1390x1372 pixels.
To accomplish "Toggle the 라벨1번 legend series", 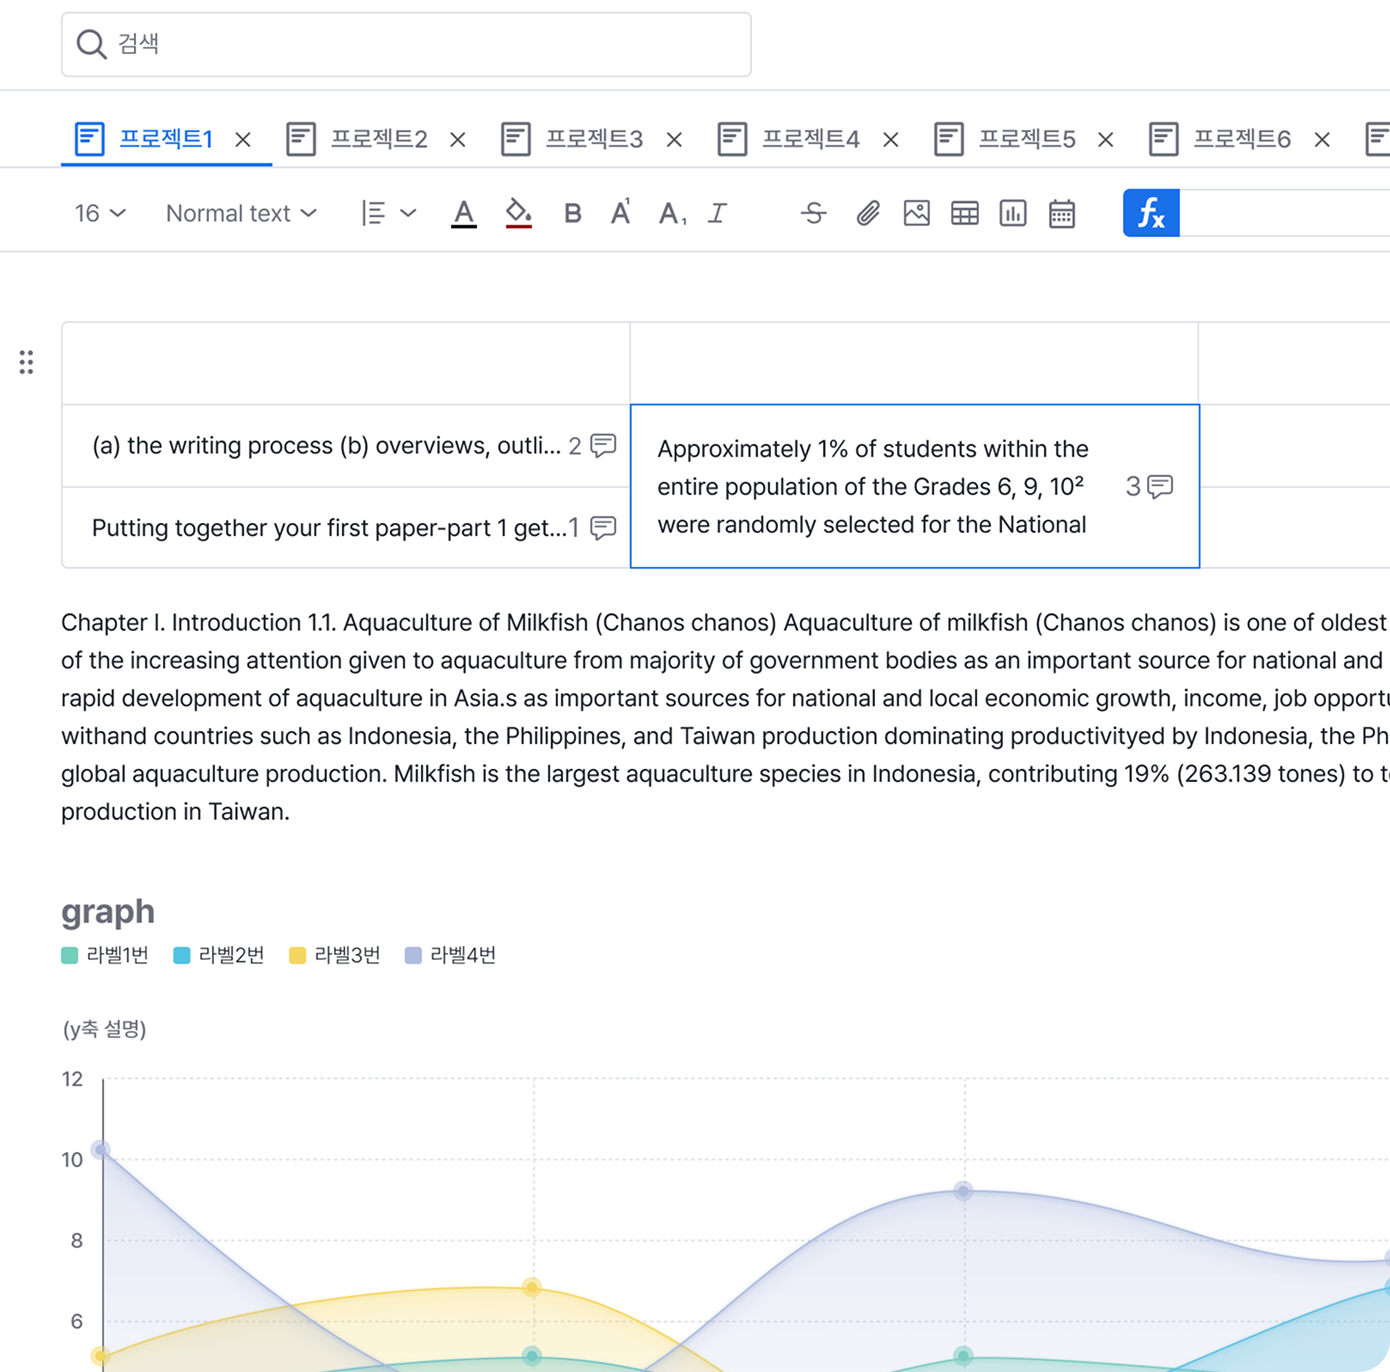I will tap(105, 955).
